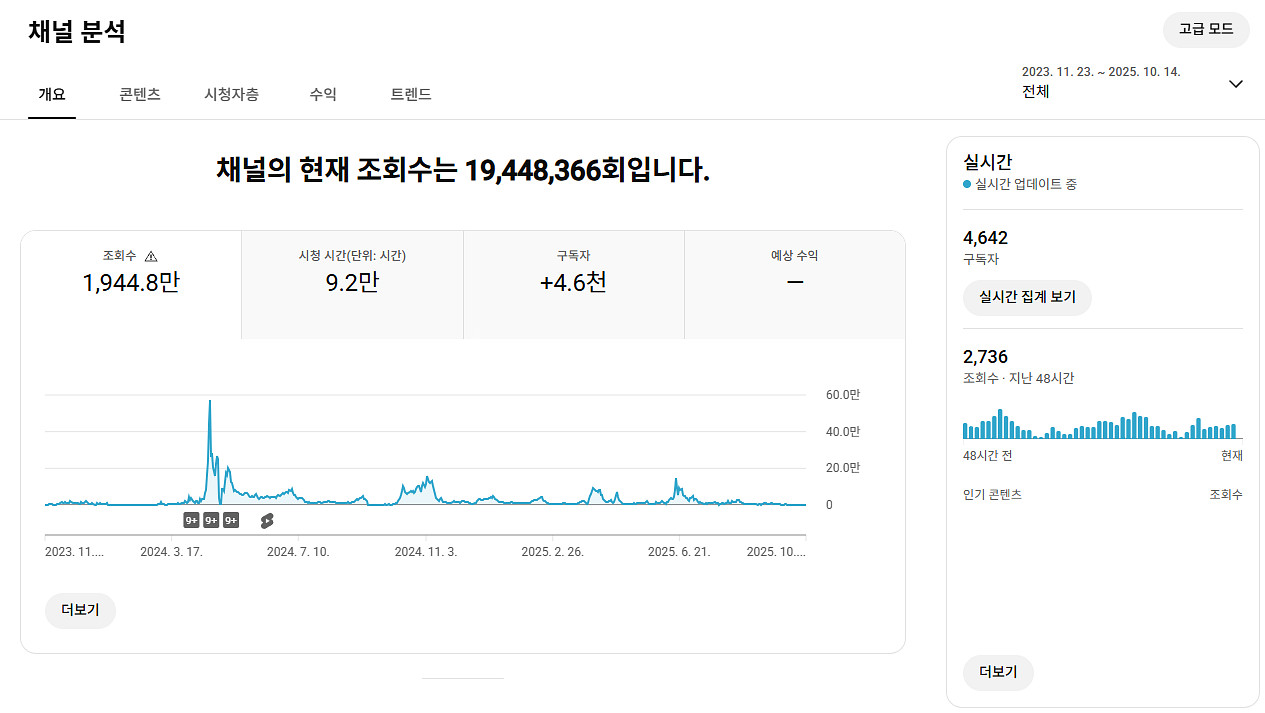Image resolution: width=1265 pixels, height=713 pixels.
Task: Open the 시청자층 tab
Action: (x=231, y=95)
